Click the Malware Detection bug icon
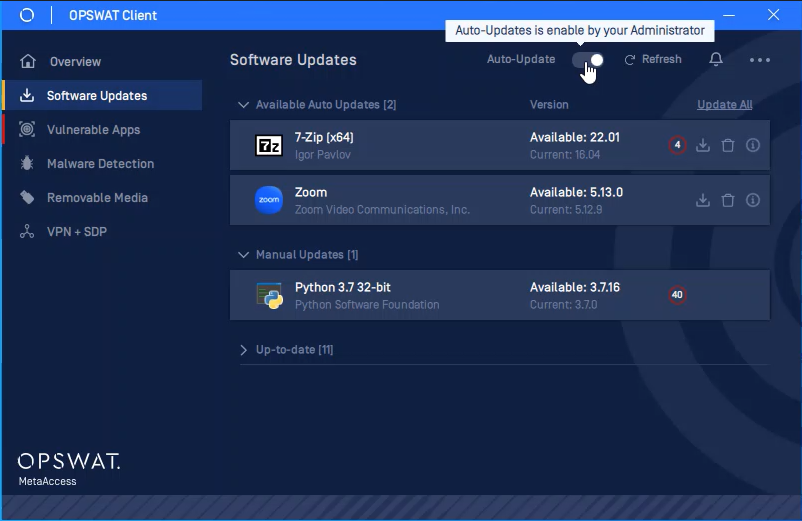 tap(27, 164)
